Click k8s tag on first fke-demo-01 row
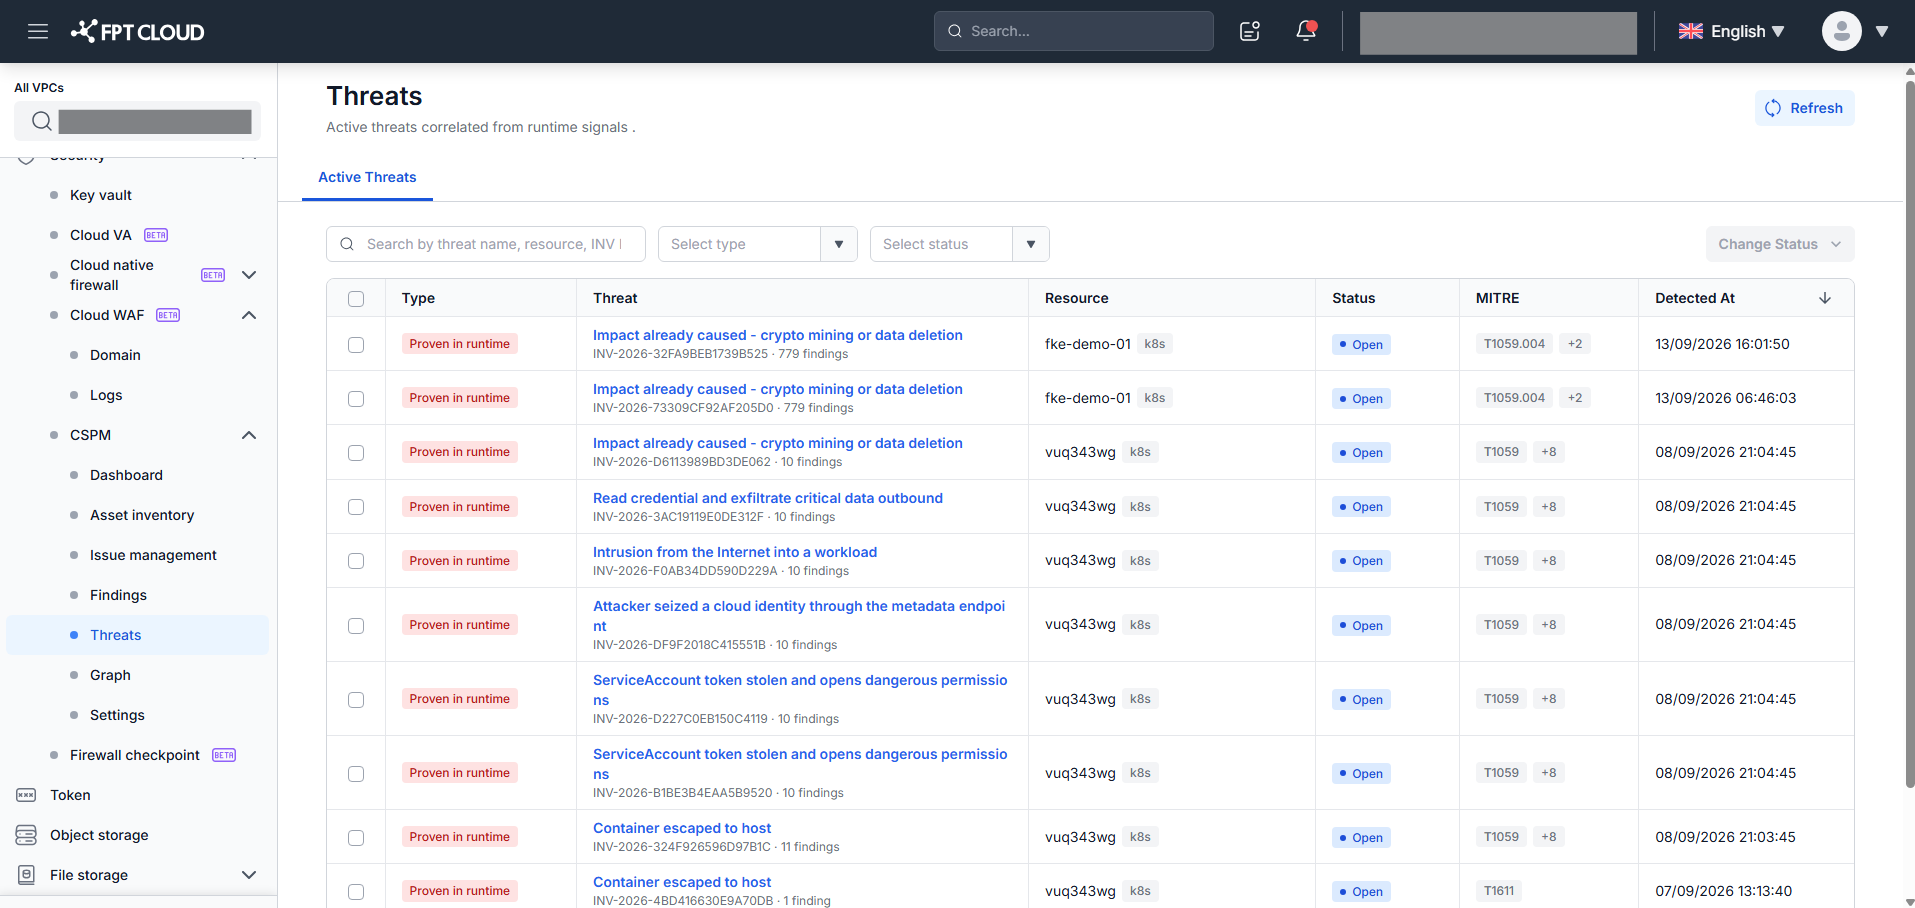This screenshot has width=1915, height=908. pyautogui.click(x=1155, y=344)
